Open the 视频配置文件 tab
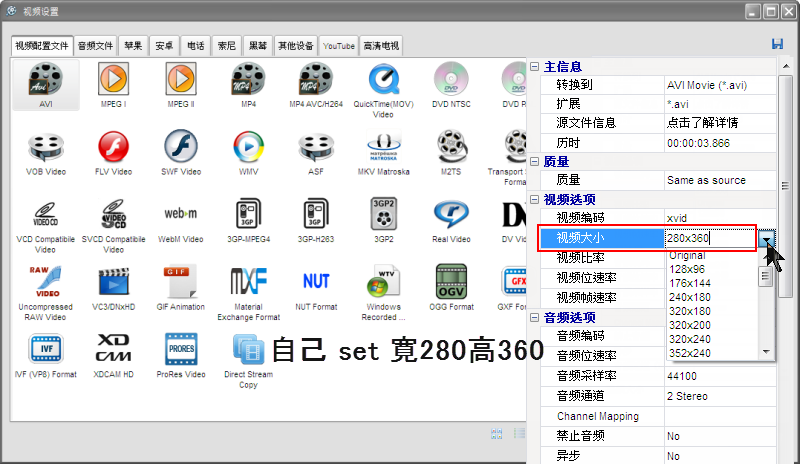 click(42, 46)
